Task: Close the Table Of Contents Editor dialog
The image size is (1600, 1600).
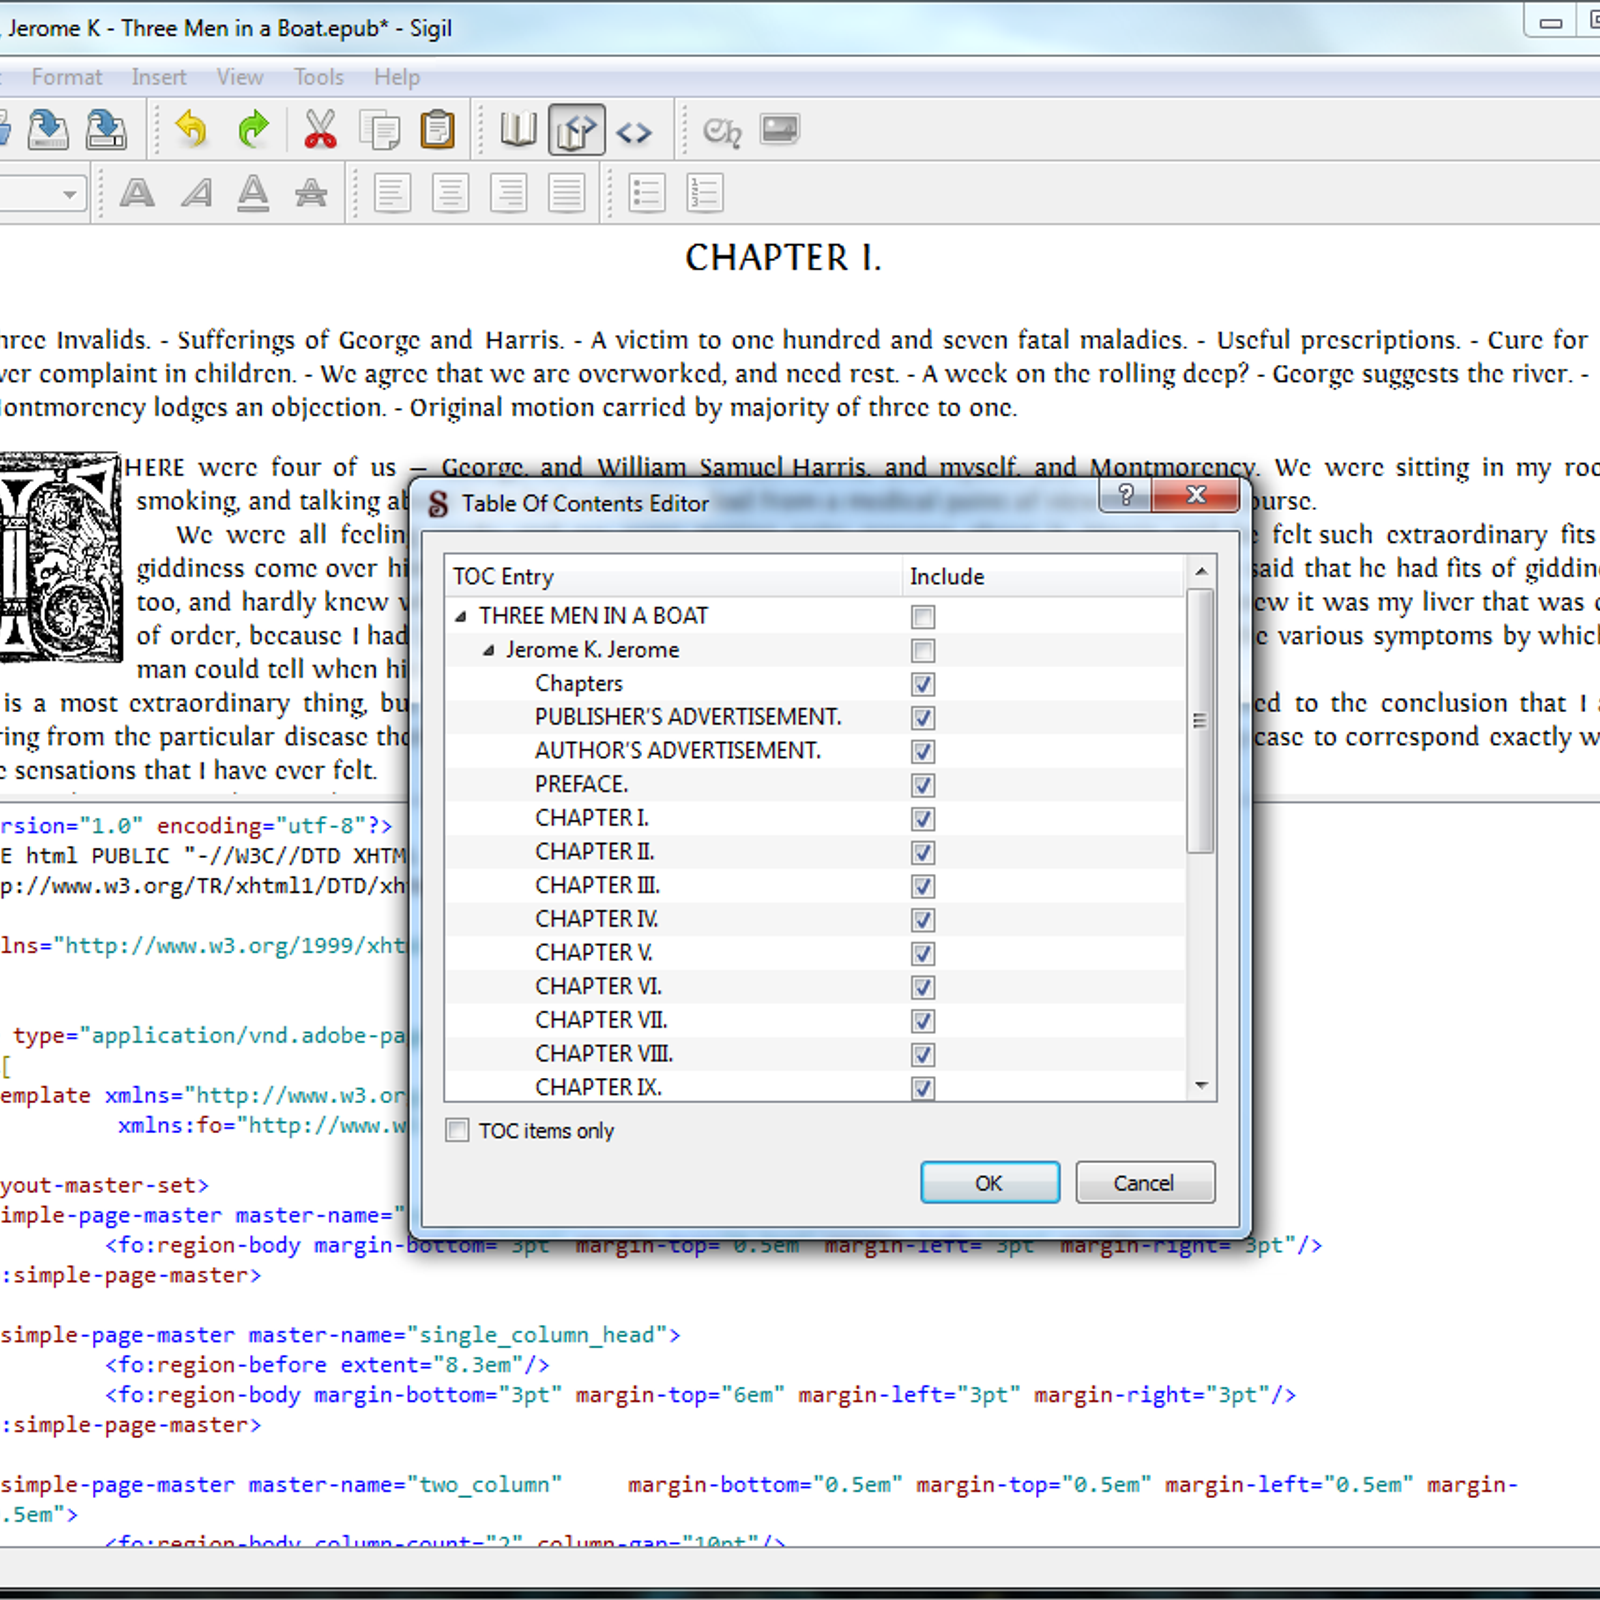Action: click(x=1196, y=494)
